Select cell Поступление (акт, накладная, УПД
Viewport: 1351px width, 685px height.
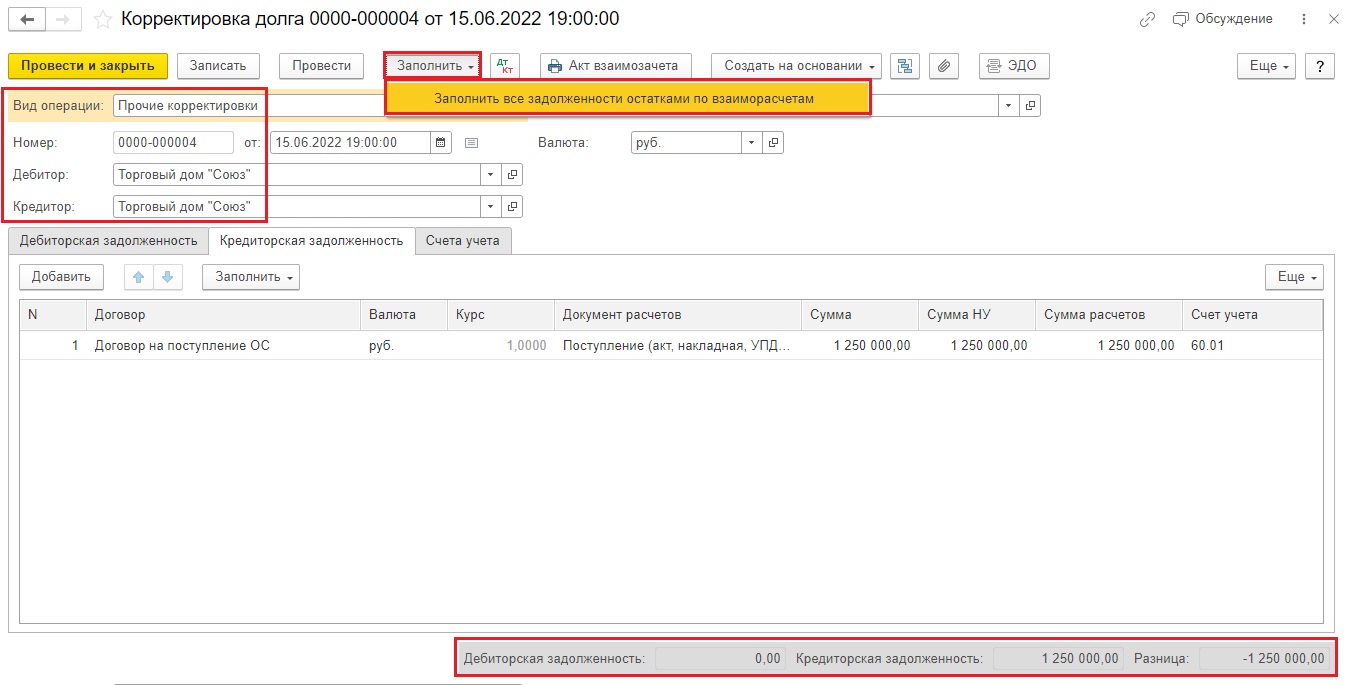(678, 346)
